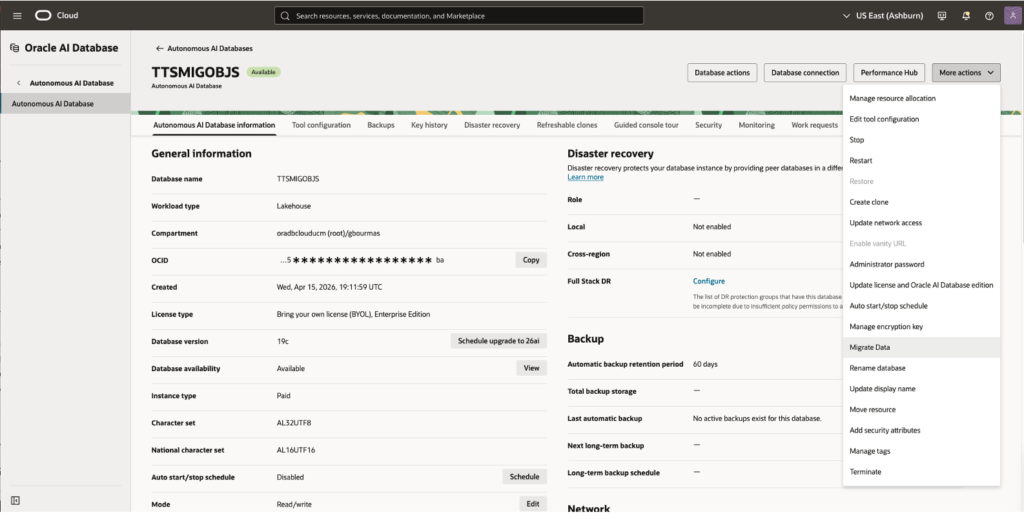Screen dimensions: 1024x519
Task: Click the search magnifier icon
Action: pyautogui.click(x=285, y=16)
